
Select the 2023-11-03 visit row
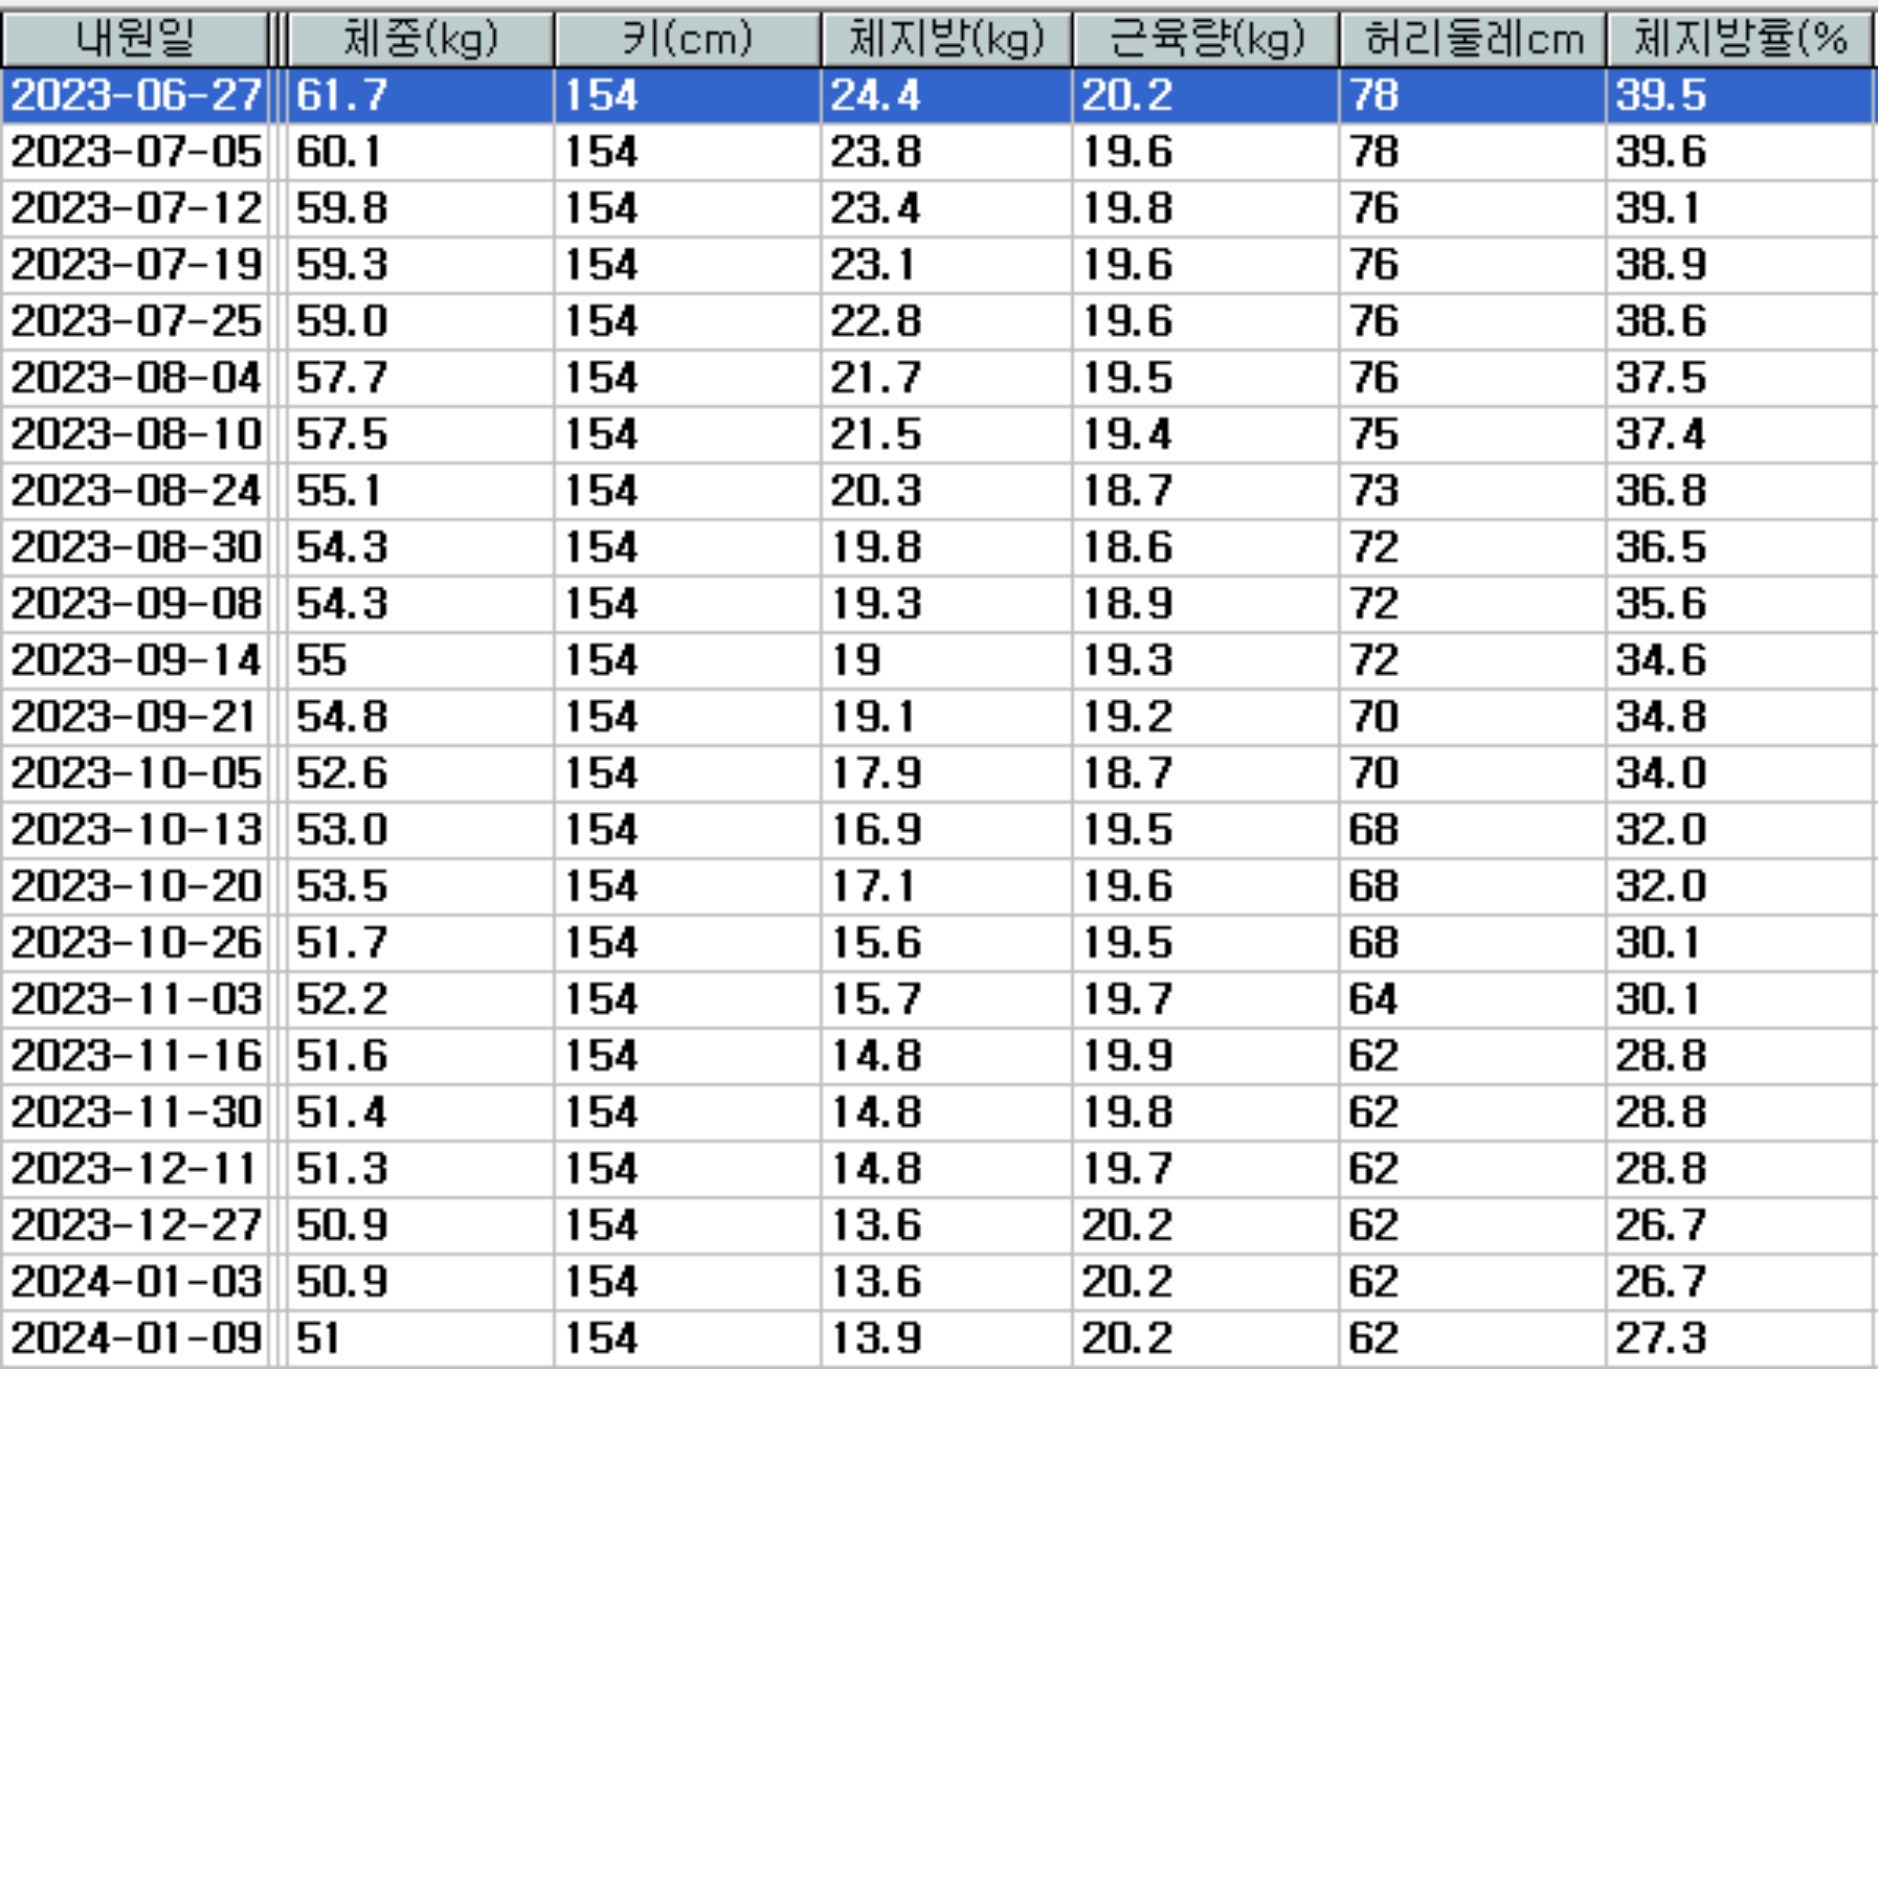point(939,999)
